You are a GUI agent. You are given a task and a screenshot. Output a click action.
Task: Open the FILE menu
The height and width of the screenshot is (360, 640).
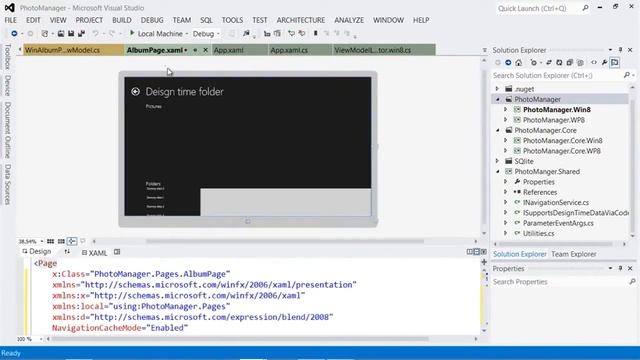click(11, 20)
